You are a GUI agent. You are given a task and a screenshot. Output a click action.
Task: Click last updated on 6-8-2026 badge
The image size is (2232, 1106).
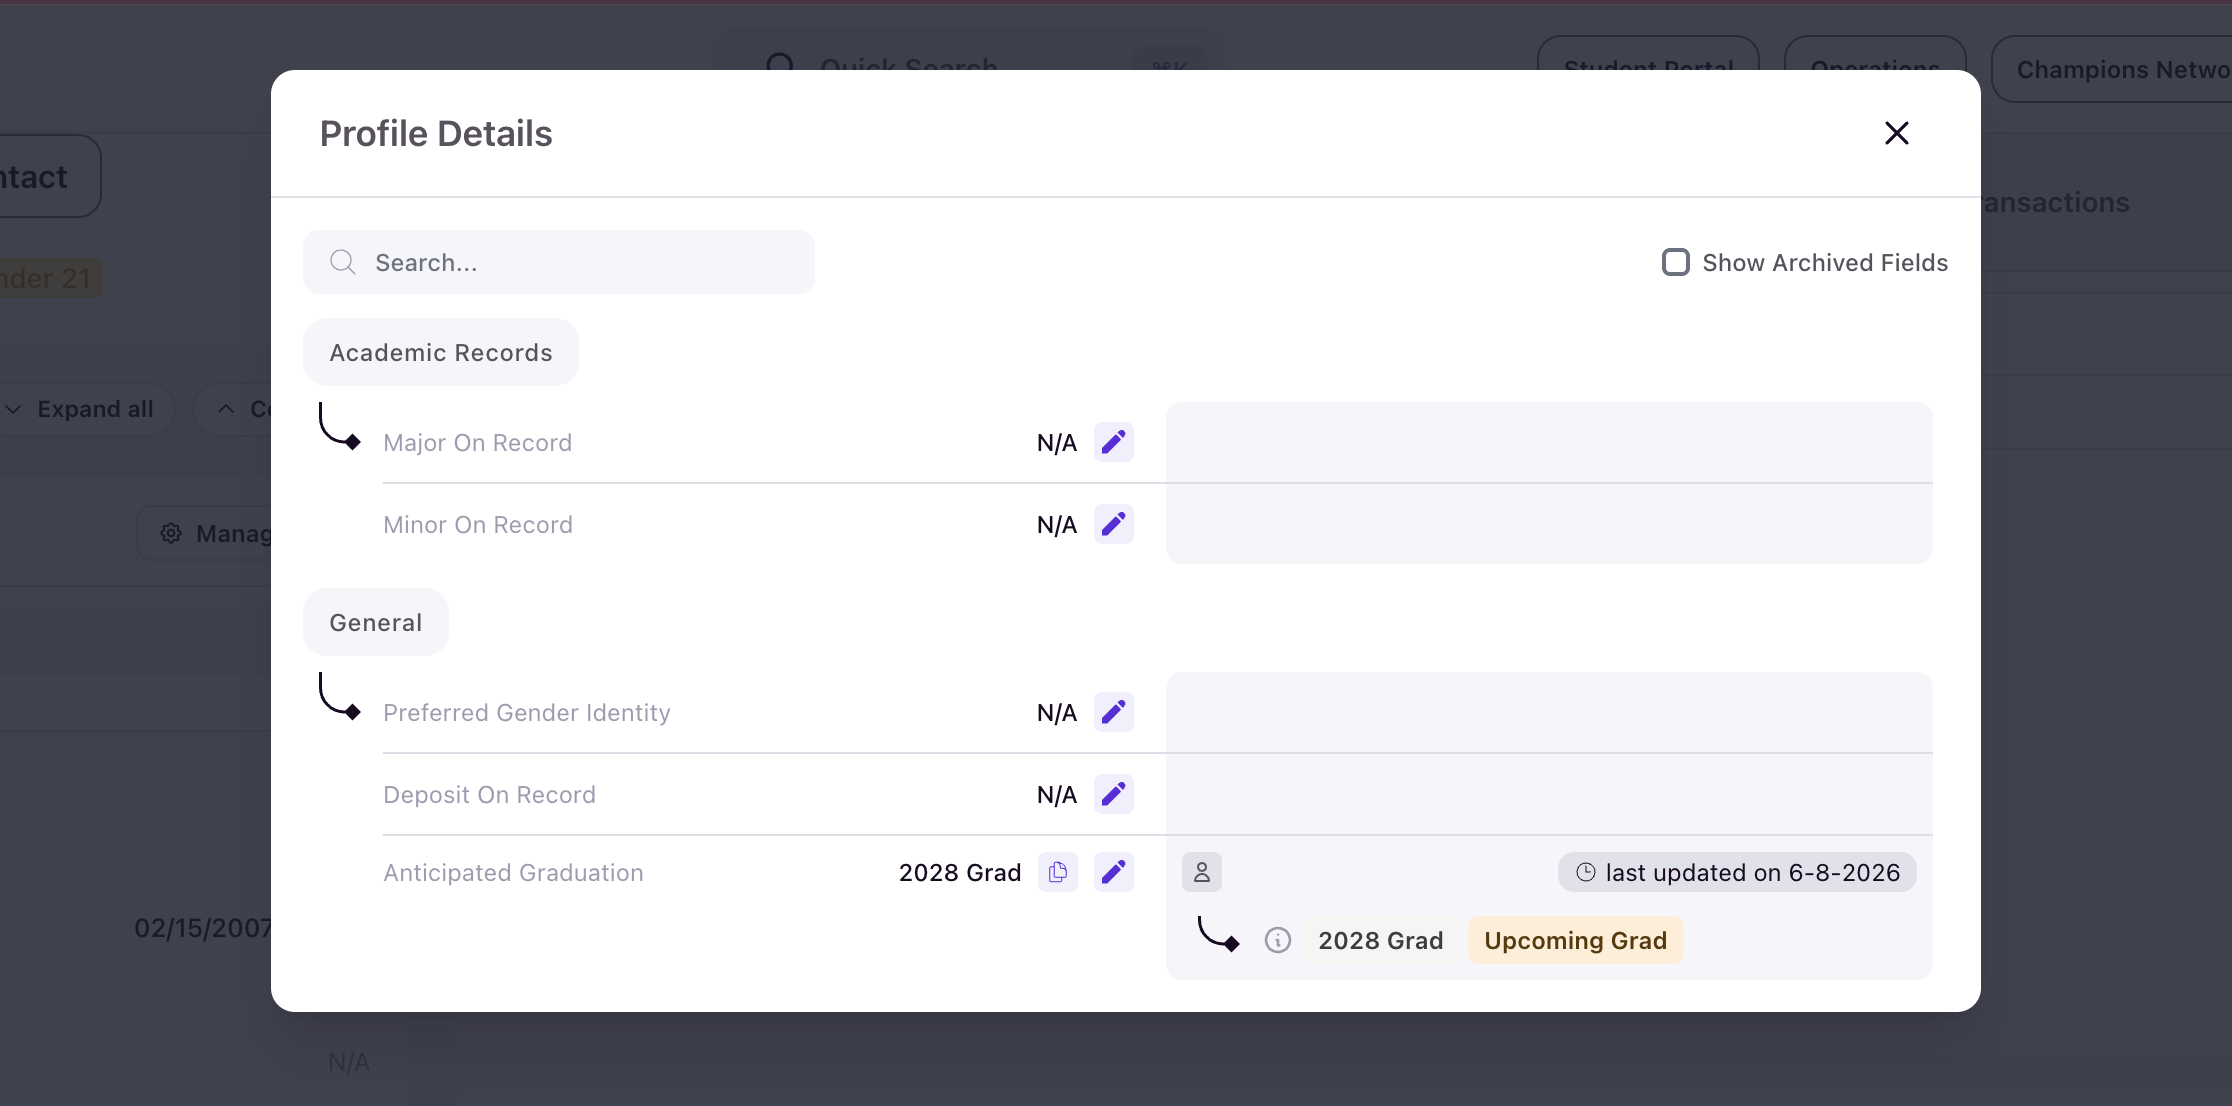[1737, 872]
